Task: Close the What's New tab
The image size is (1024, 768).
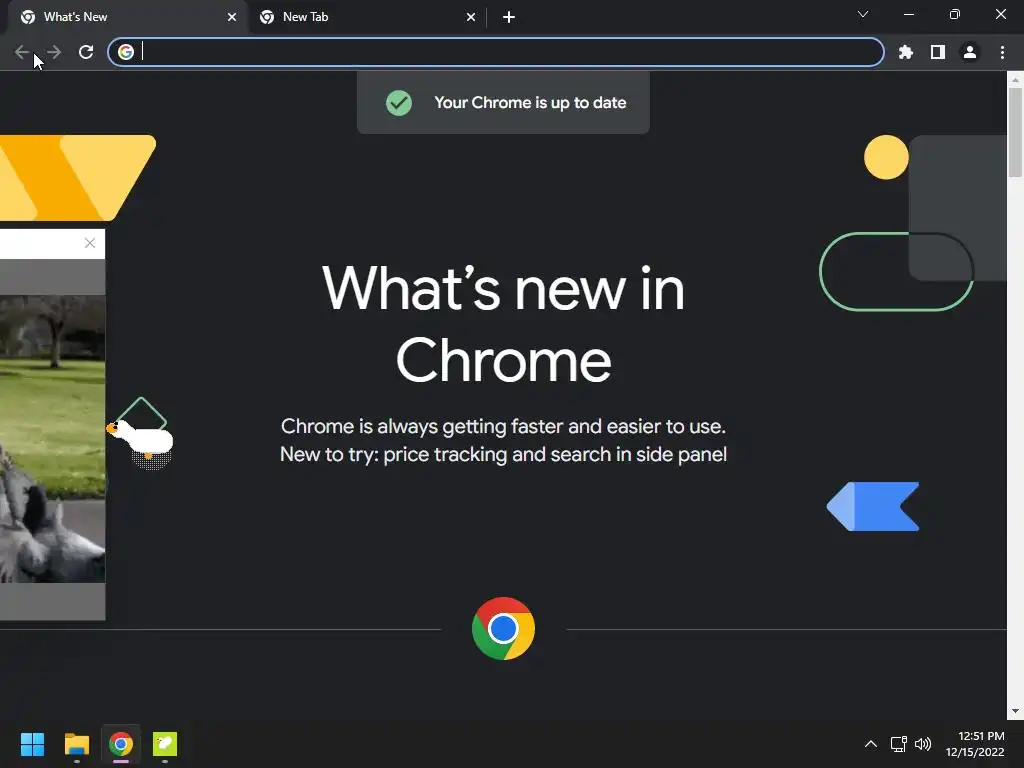Action: (232, 17)
